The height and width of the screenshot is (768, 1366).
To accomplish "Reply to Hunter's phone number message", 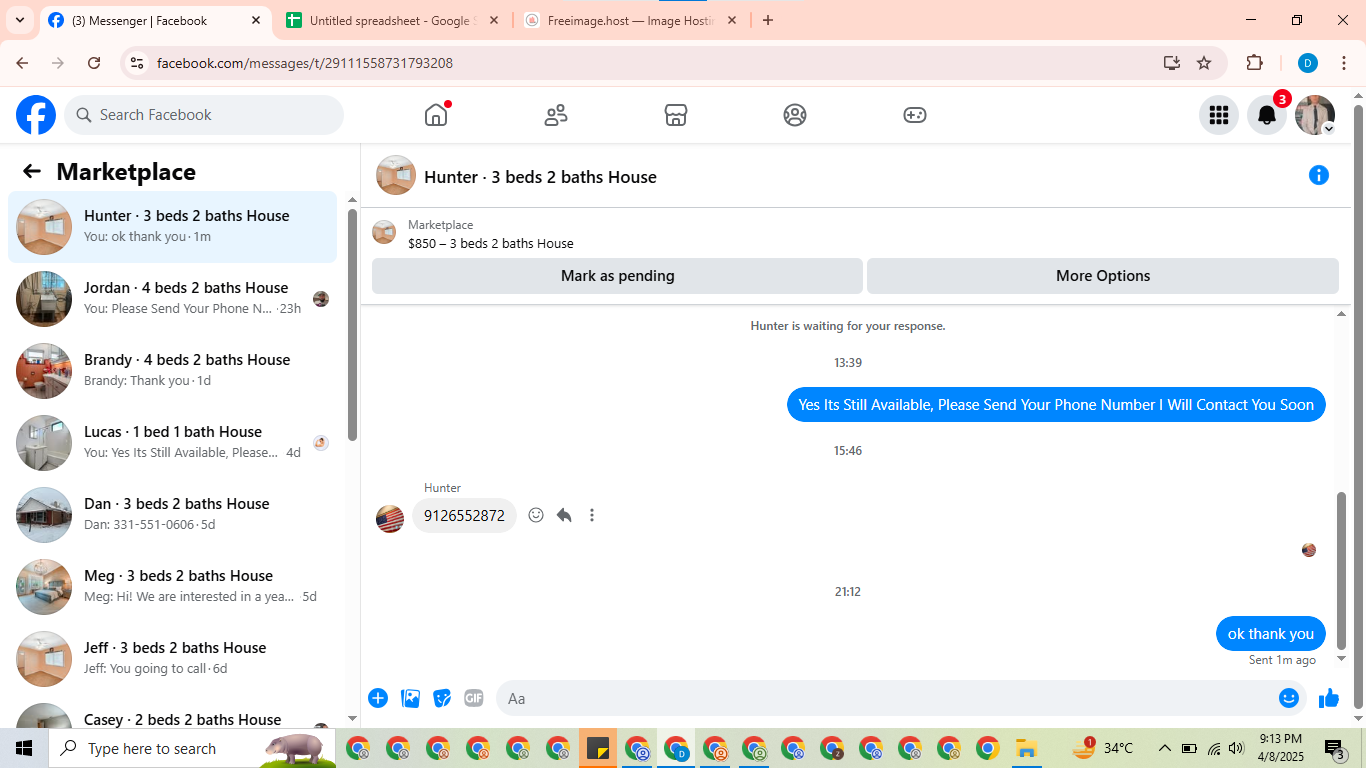I will (564, 515).
